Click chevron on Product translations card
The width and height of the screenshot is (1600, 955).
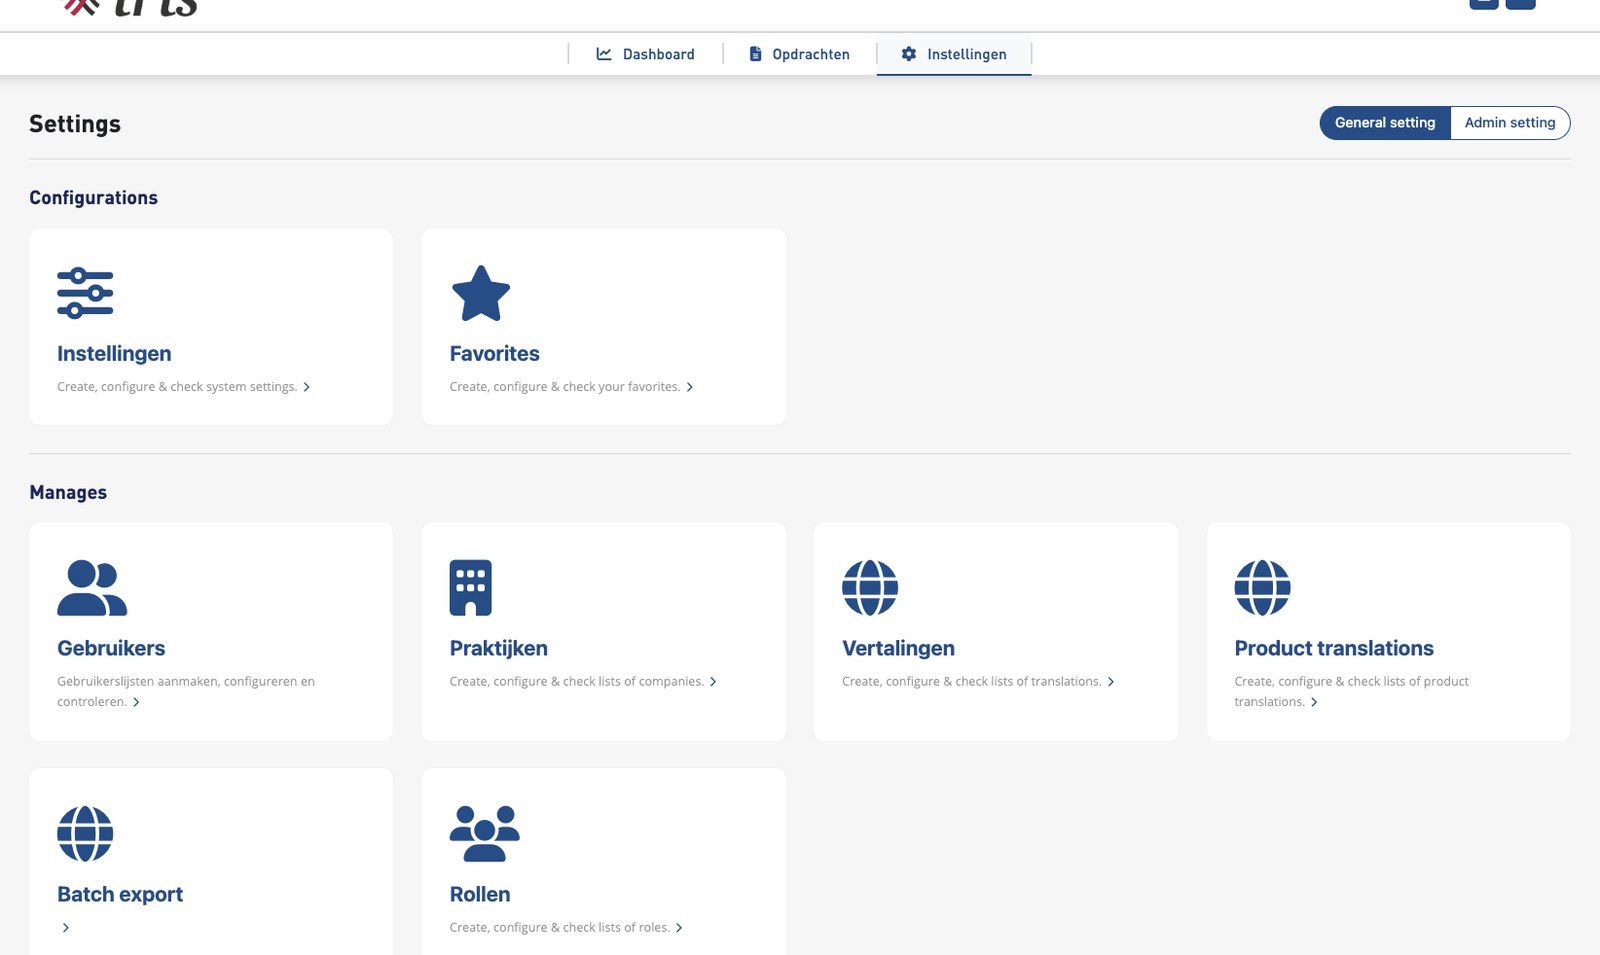coord(1314,702)
